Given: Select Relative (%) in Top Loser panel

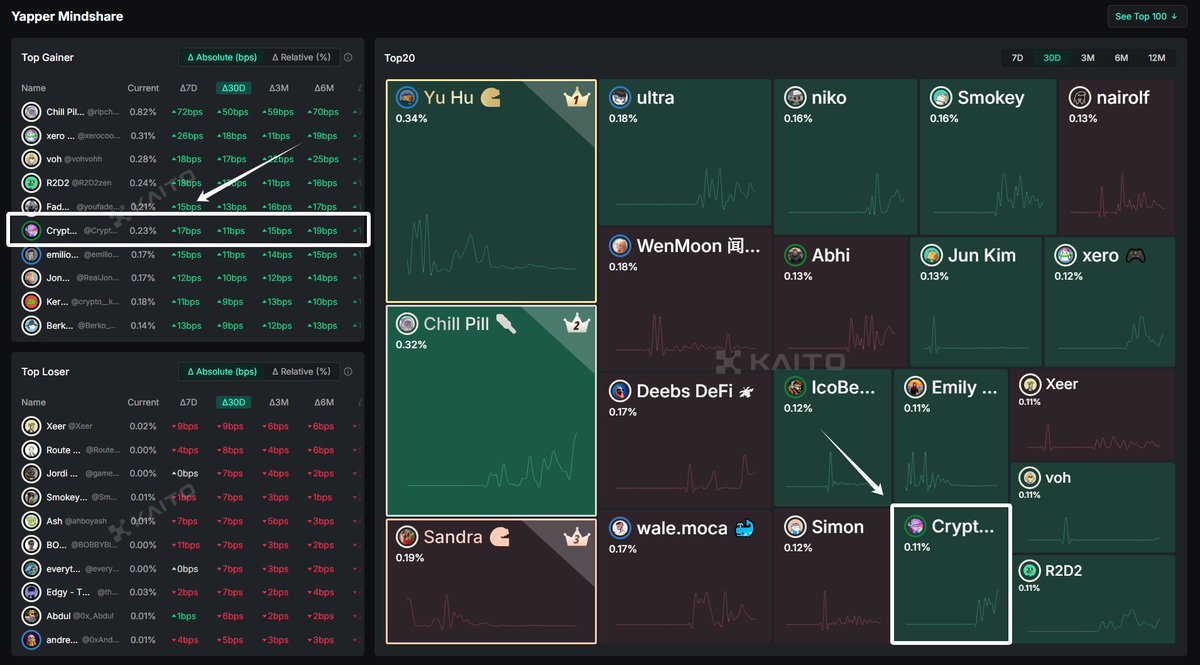Looking at the screenshot, I should [301, 371].
